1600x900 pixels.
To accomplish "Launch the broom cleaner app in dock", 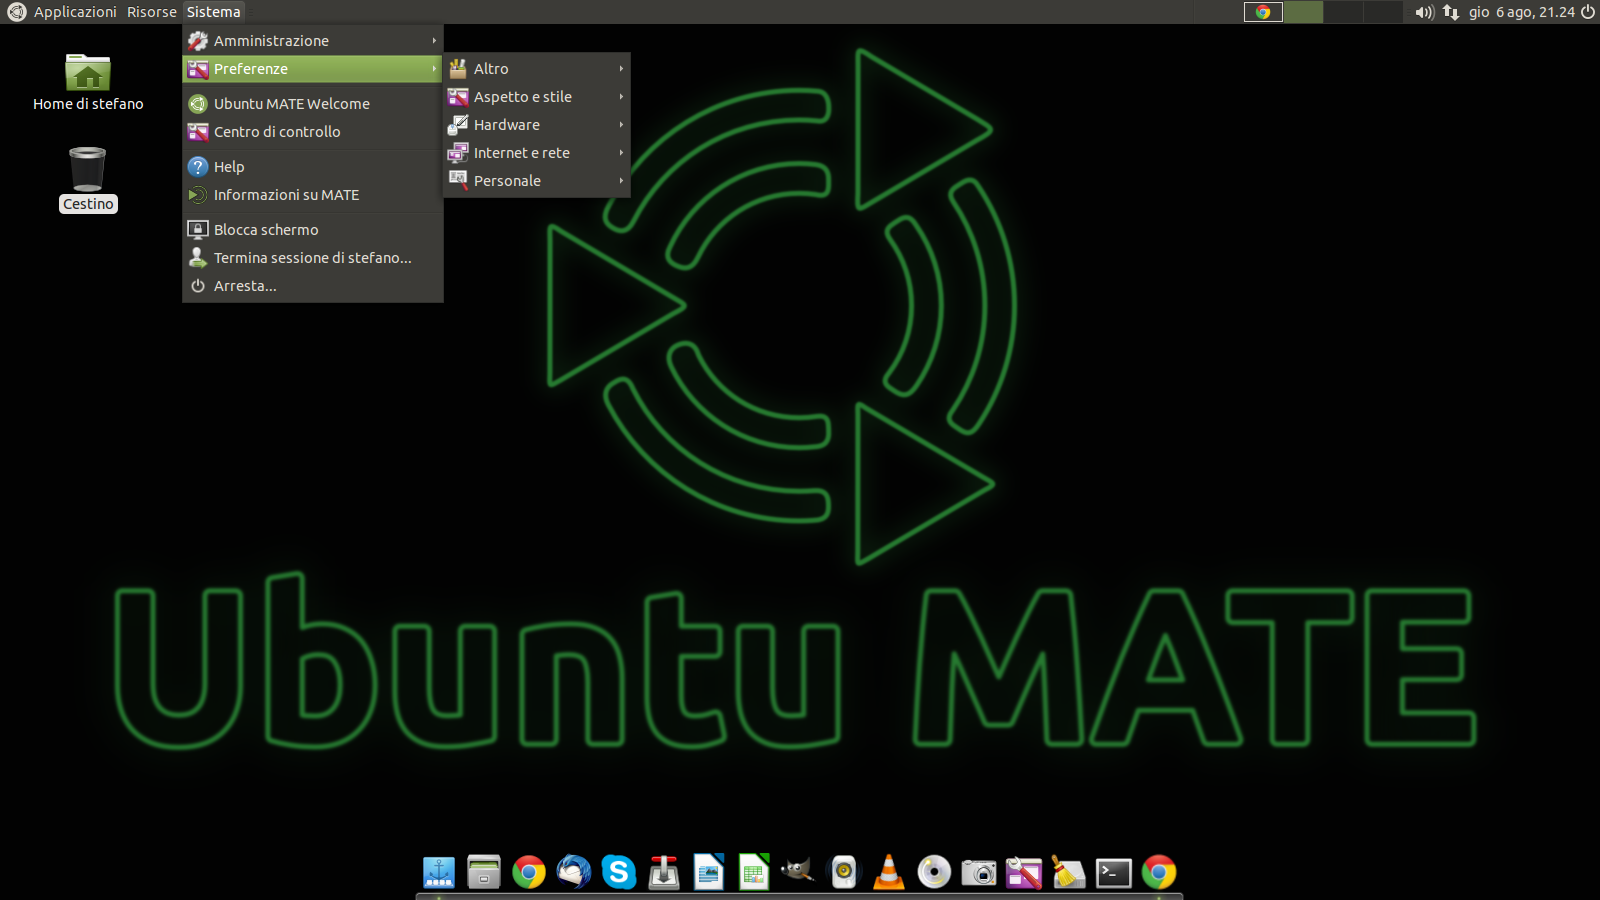I will pos(1069,872).
